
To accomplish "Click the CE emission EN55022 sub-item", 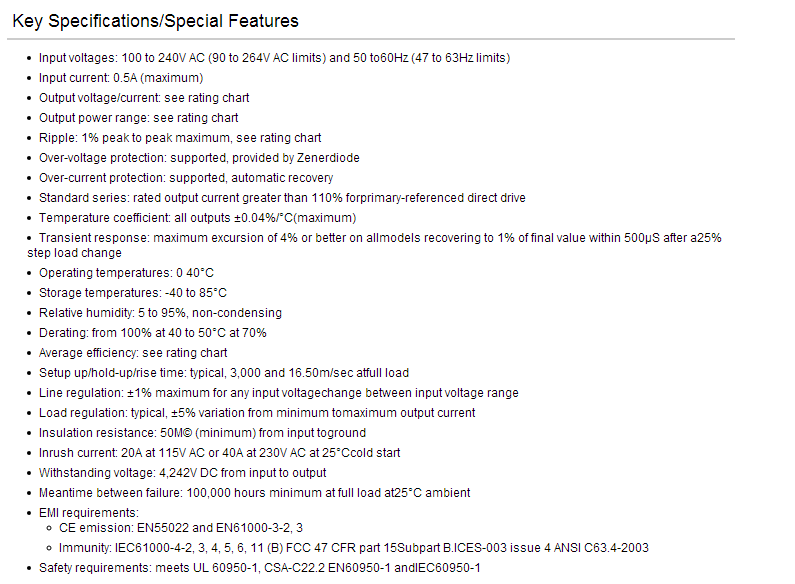I will click(x=180, y=528).
